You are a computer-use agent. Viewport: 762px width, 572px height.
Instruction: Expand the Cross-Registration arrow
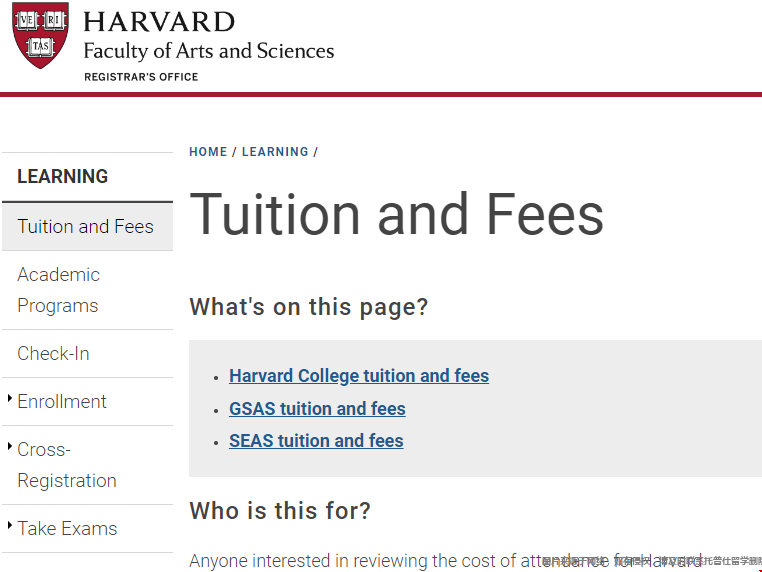tap(10, 447)
